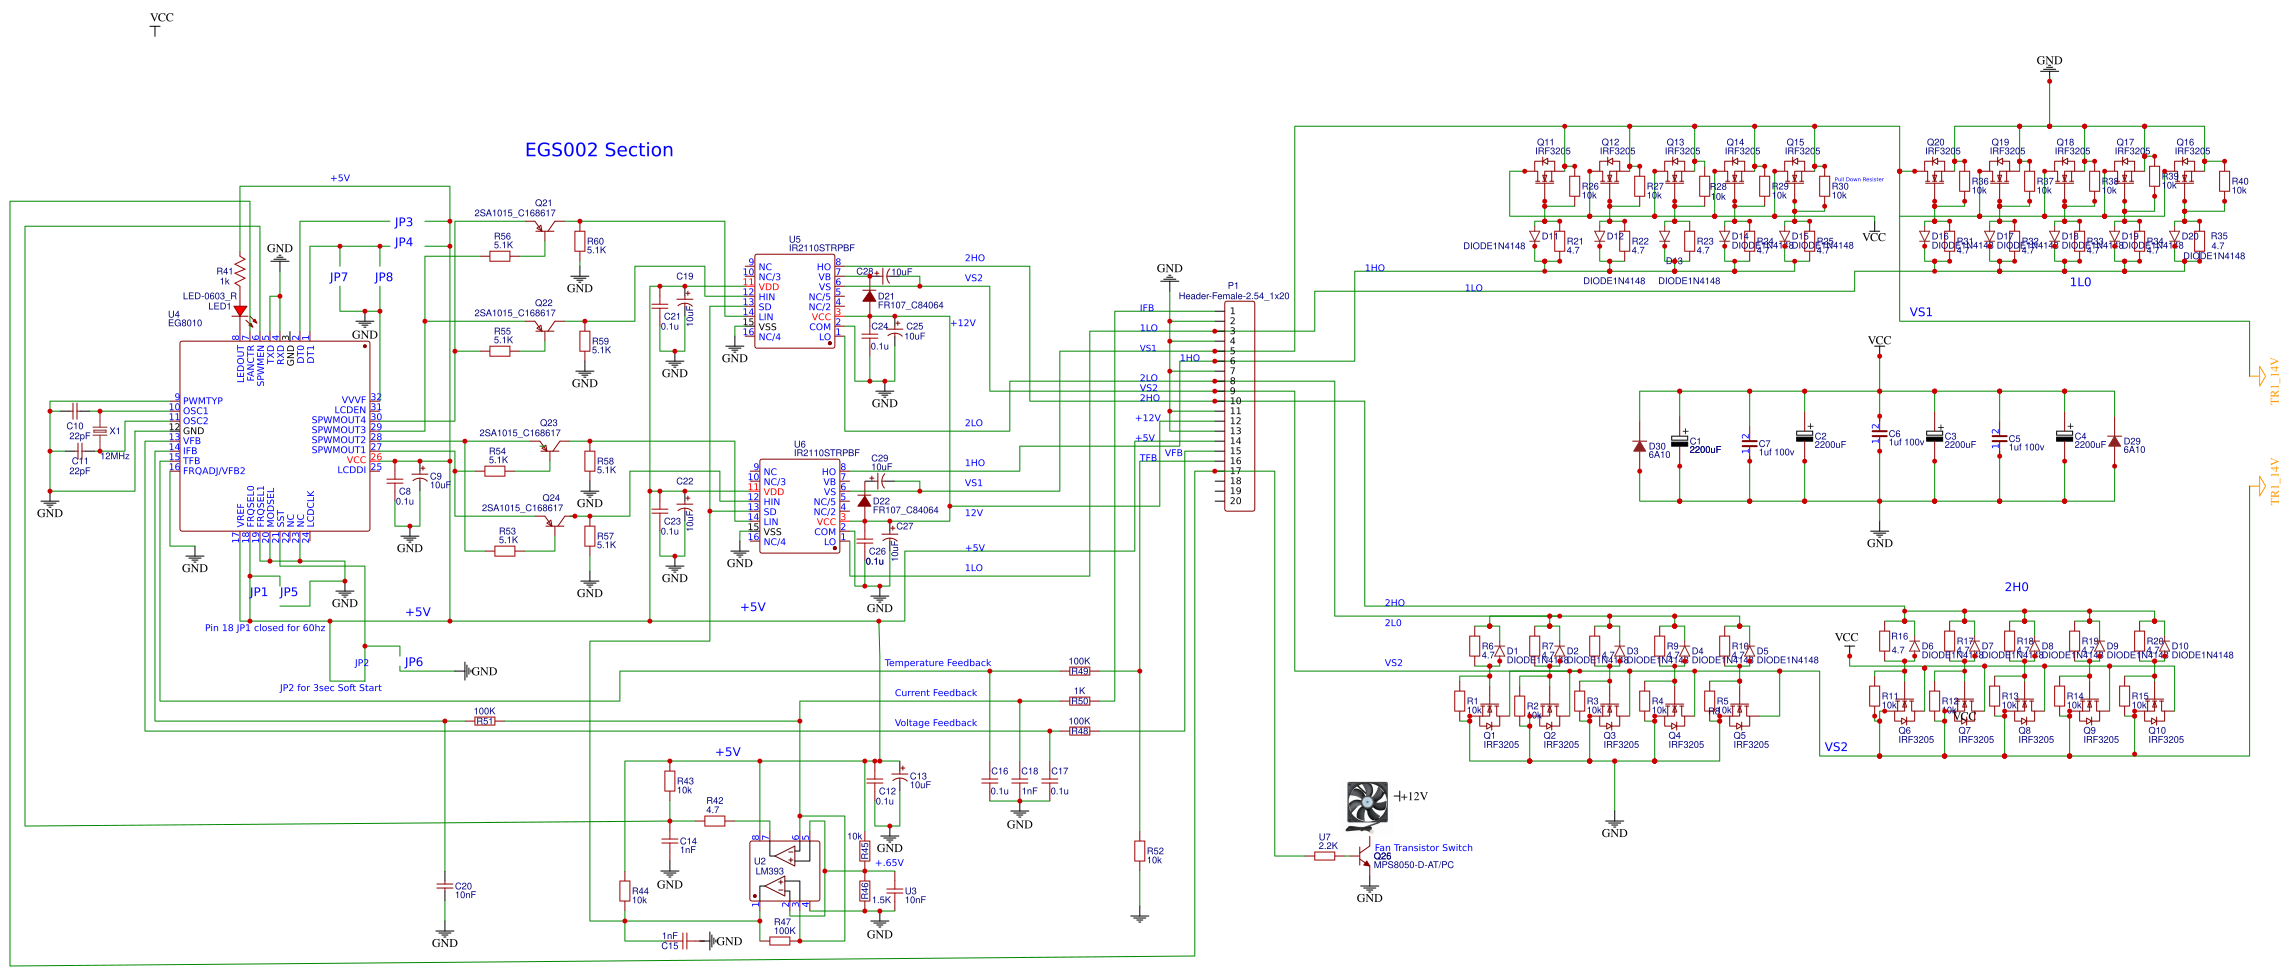Click the LM393 comparator U2 symbol
The width and height of the screenshot is (2292, 976).
click(786, 870)
